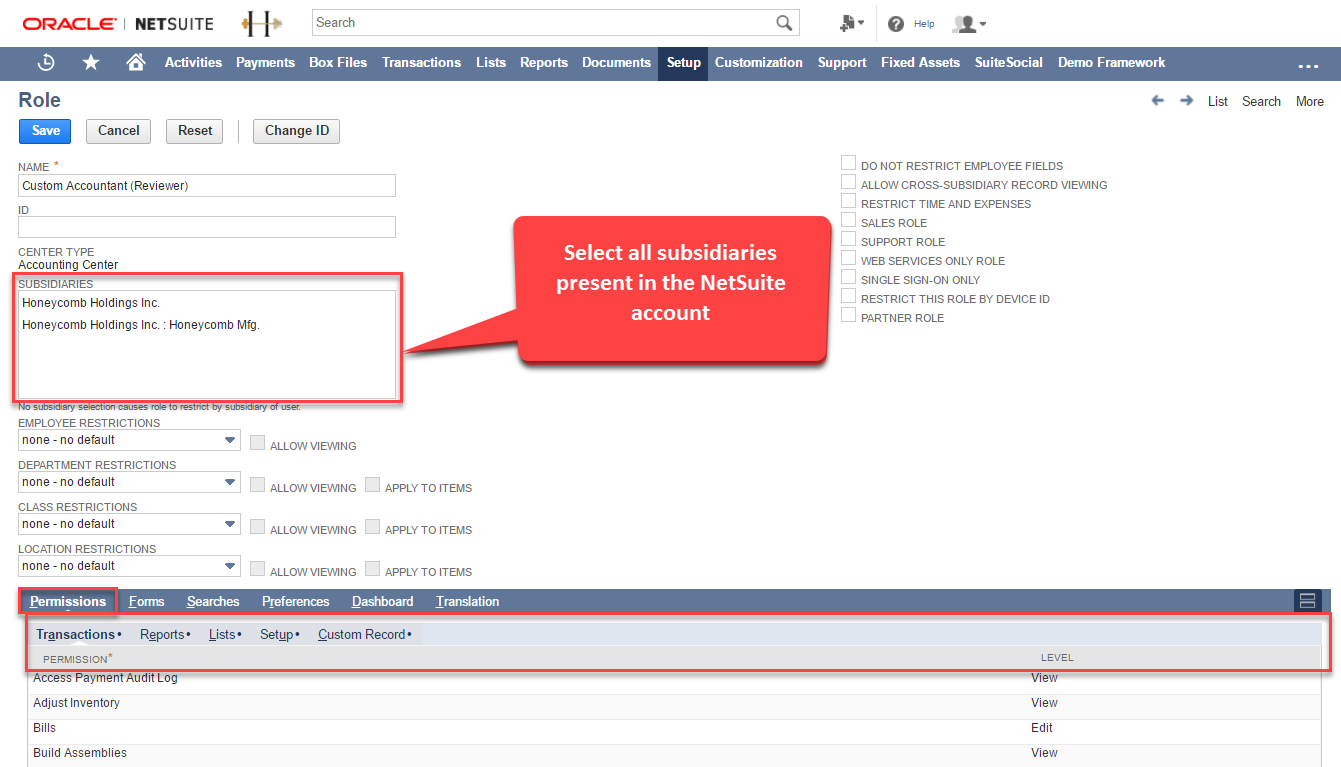
Task: Open the Recent Records clock icon
Action: tap(46, 62)
